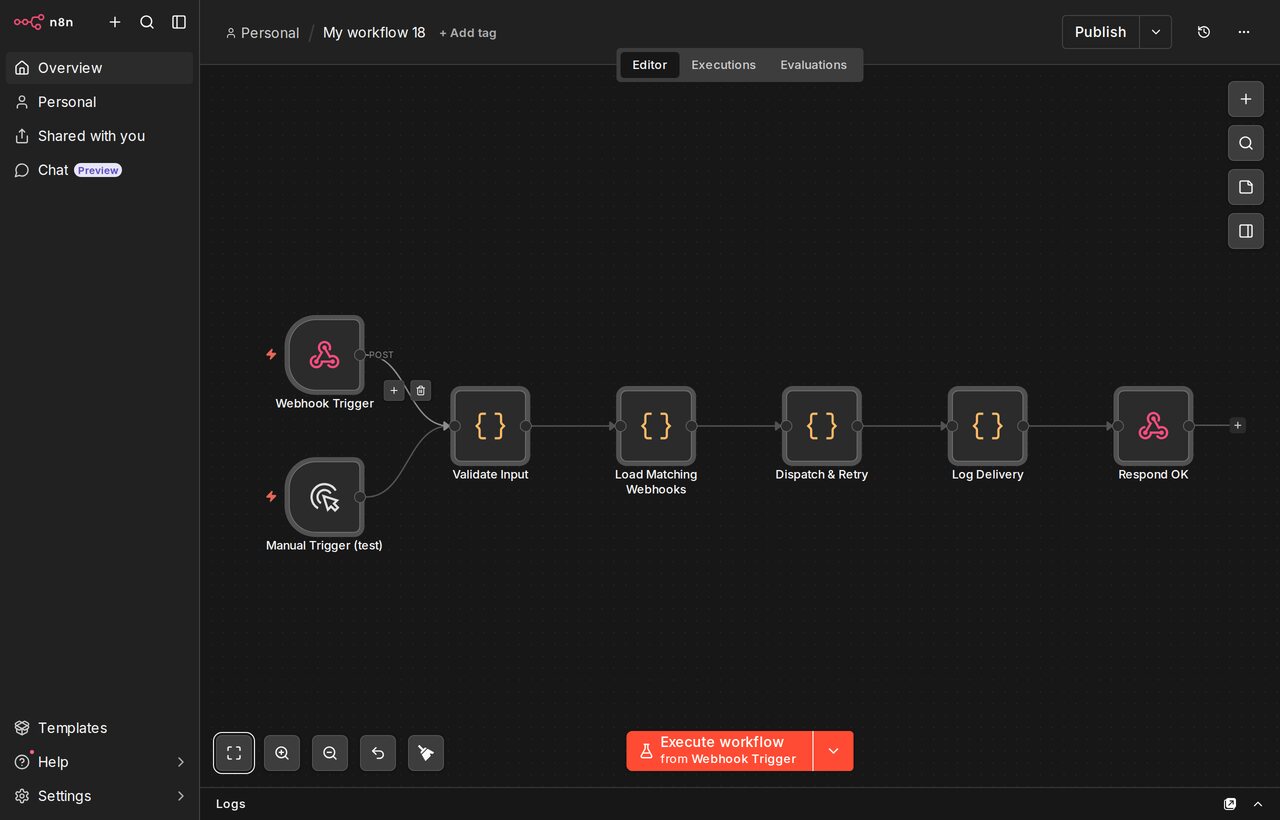Open Personal in the sidebar
The height and width of the screenshot is (820, 1280).
[99, 102]
